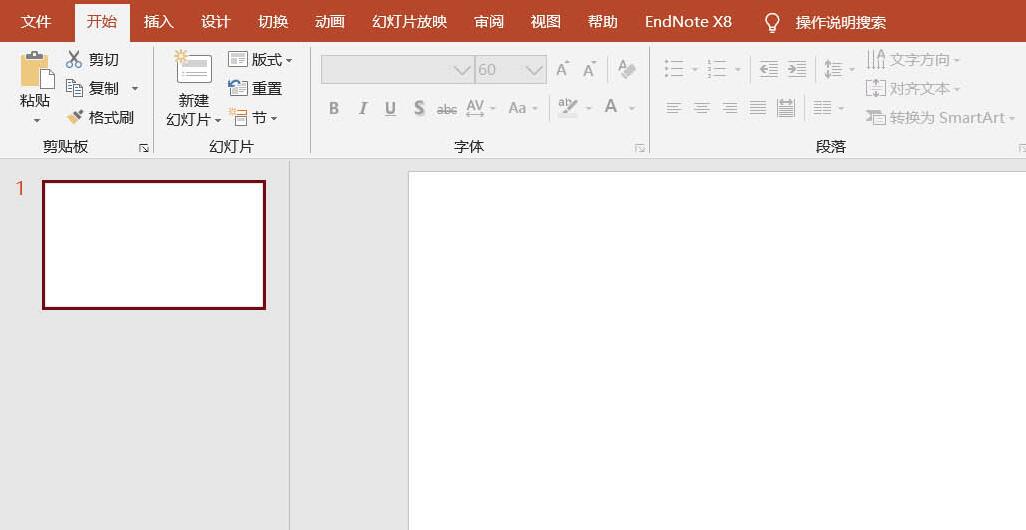
Task: Decrease font size with smaller A
Action: point(590,69)
